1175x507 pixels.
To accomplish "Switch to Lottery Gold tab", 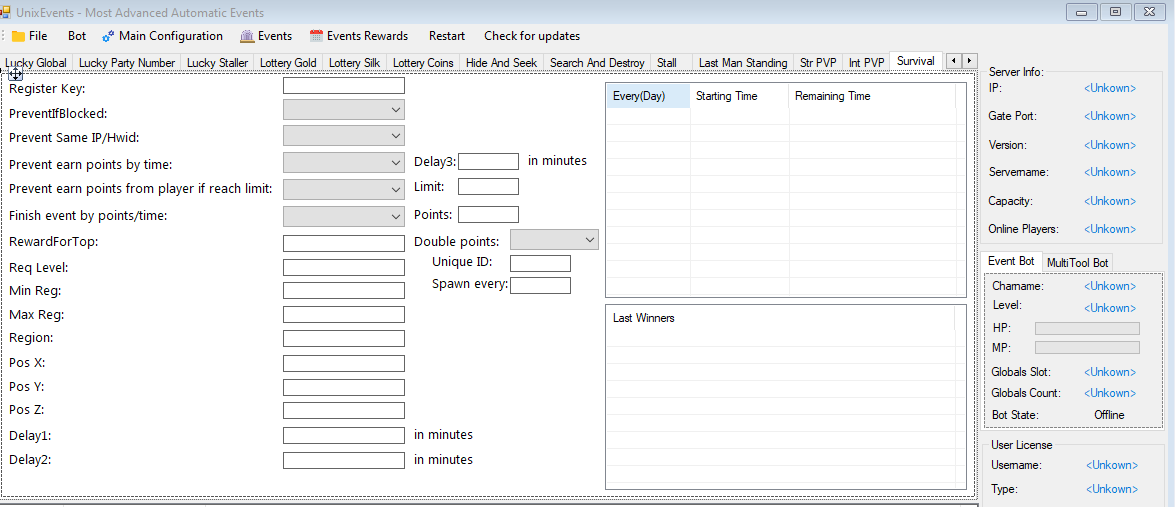I will pos(288,63).
